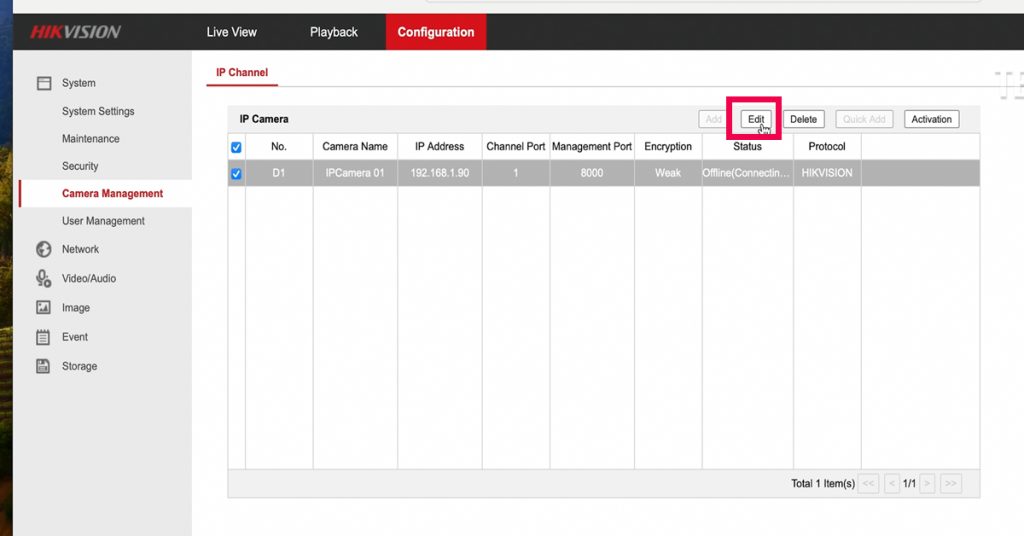
Task: Click the Storage disk icon
Action: 44,366
